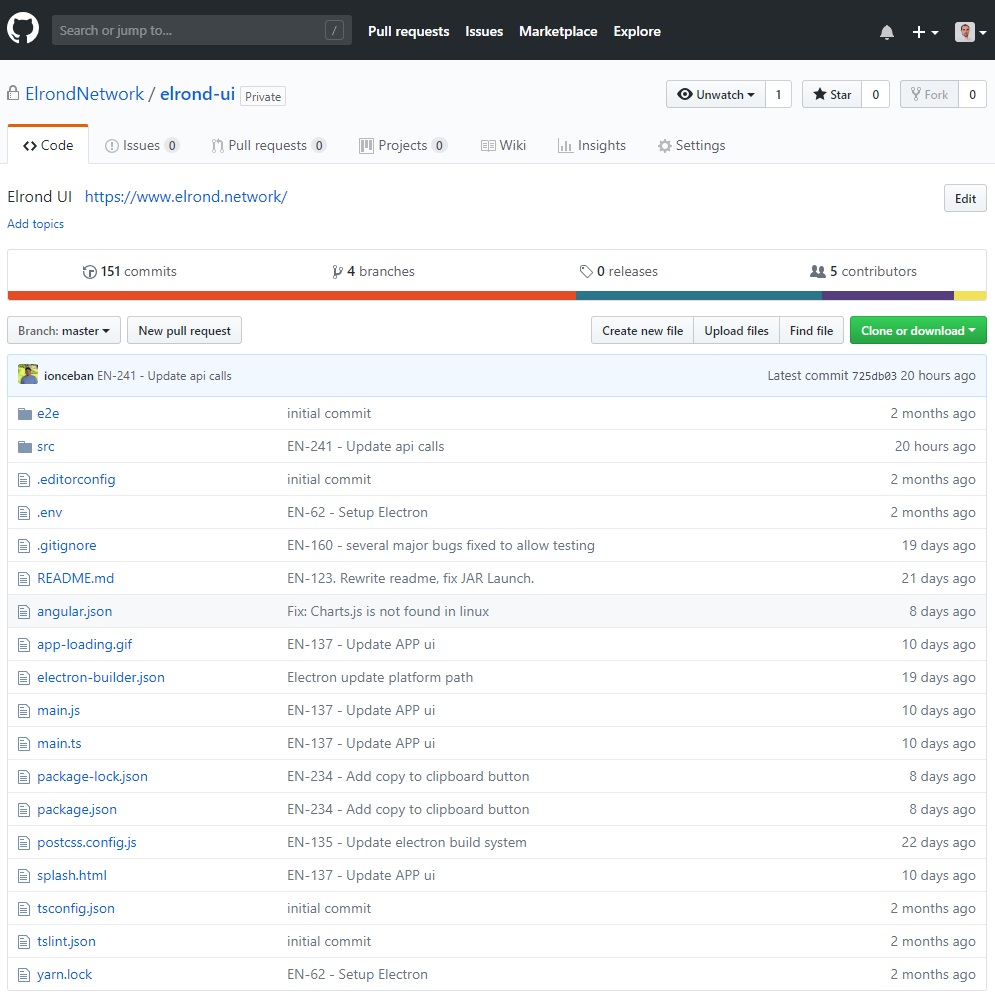Image resolution: width=995 pixels, height=995 pixels.
Task: Open the Settings tab
Action: click(x=691, y=145)
